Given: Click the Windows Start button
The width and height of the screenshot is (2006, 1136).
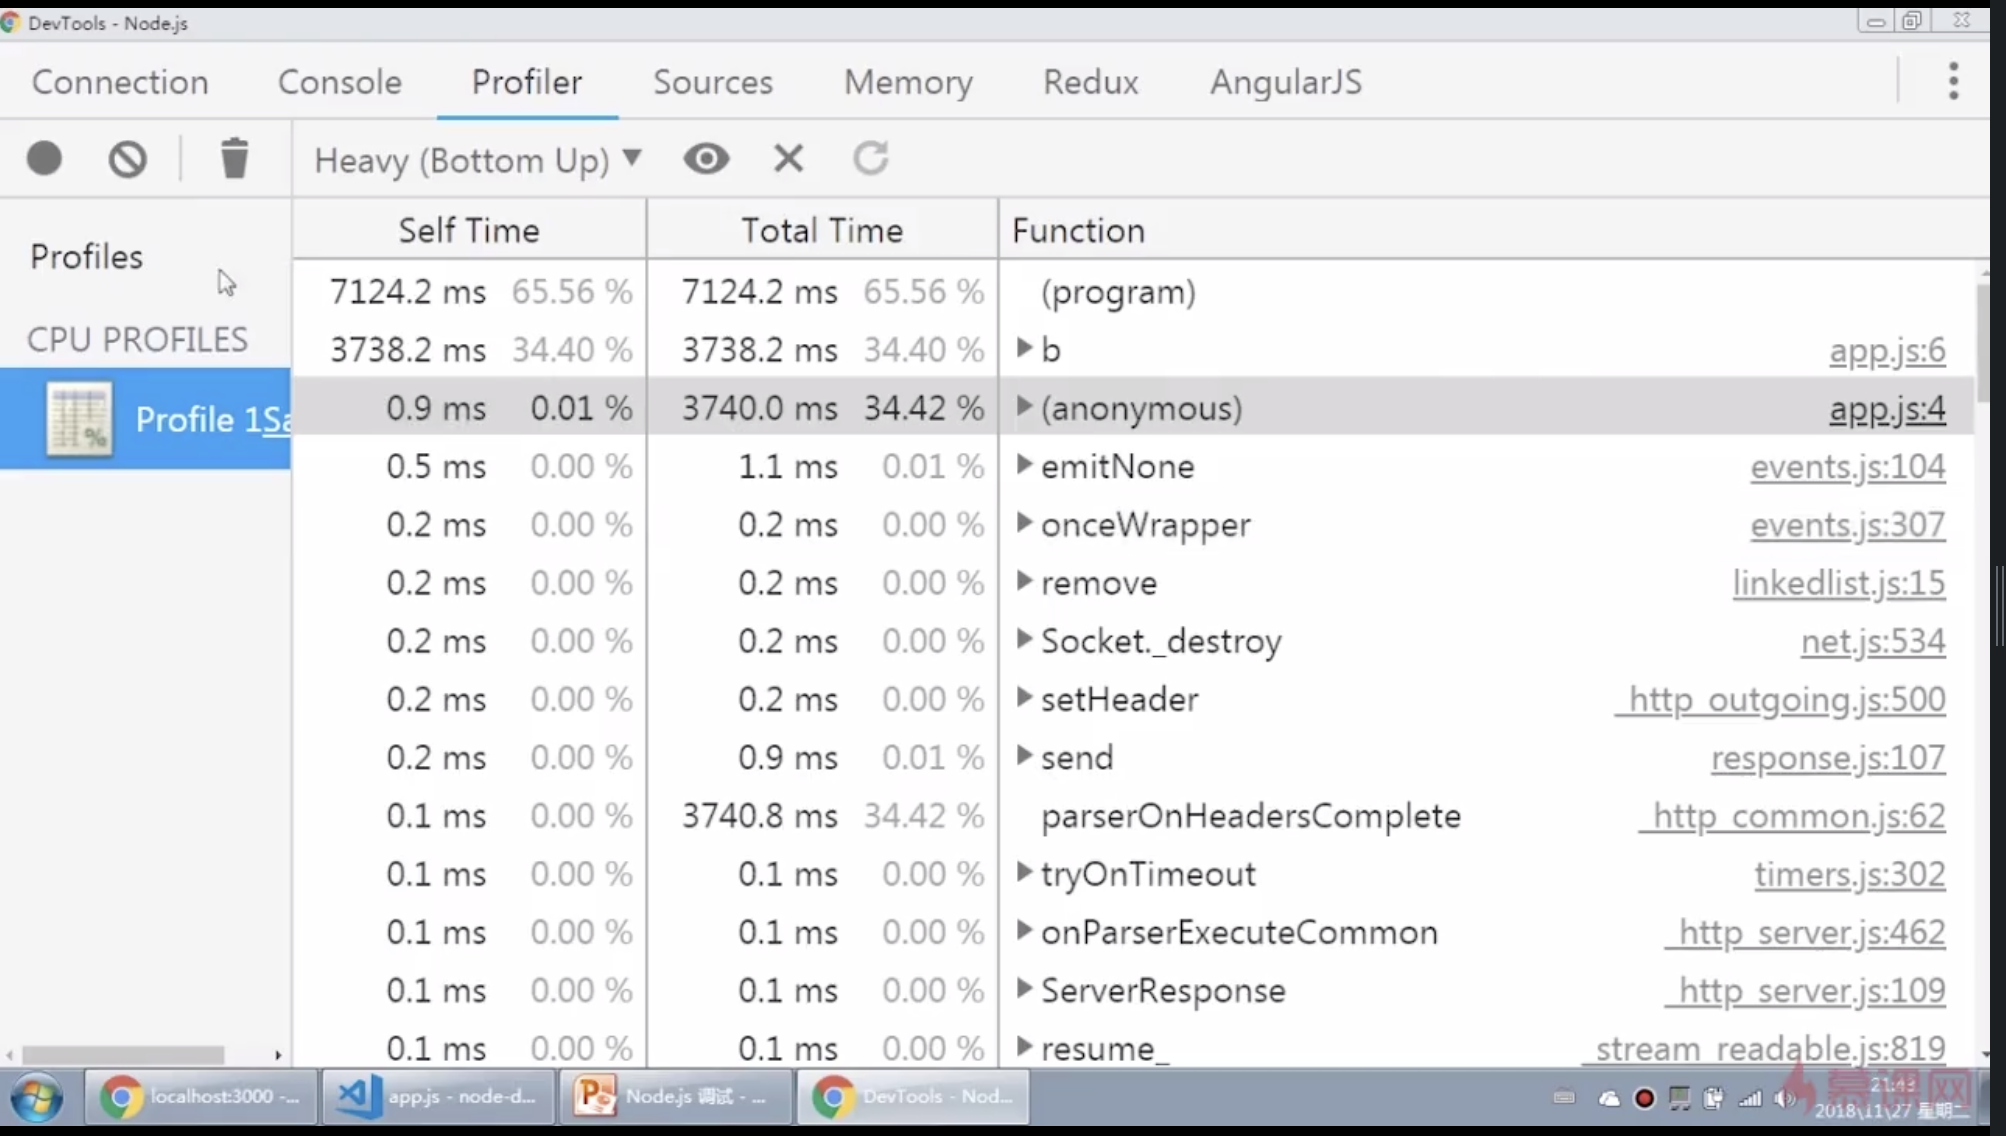Looking at the screenshot, I should (x=37, y=1097).
